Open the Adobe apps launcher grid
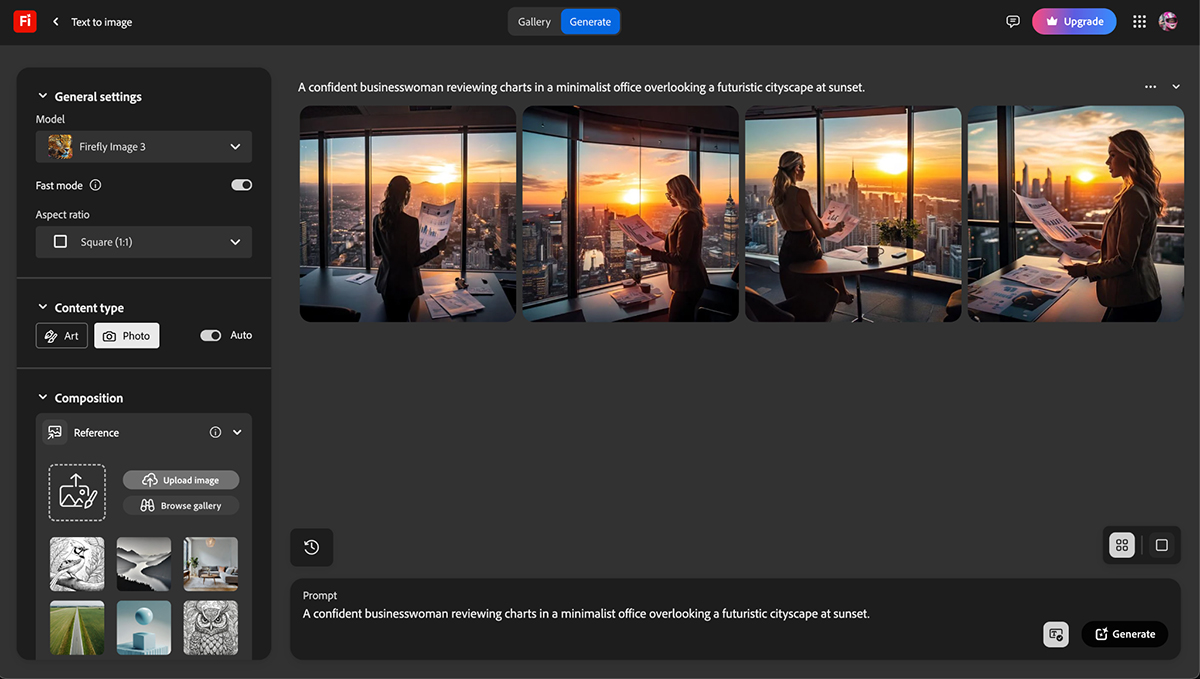The image size is (1200, 679). click(x=1139, y=21)
